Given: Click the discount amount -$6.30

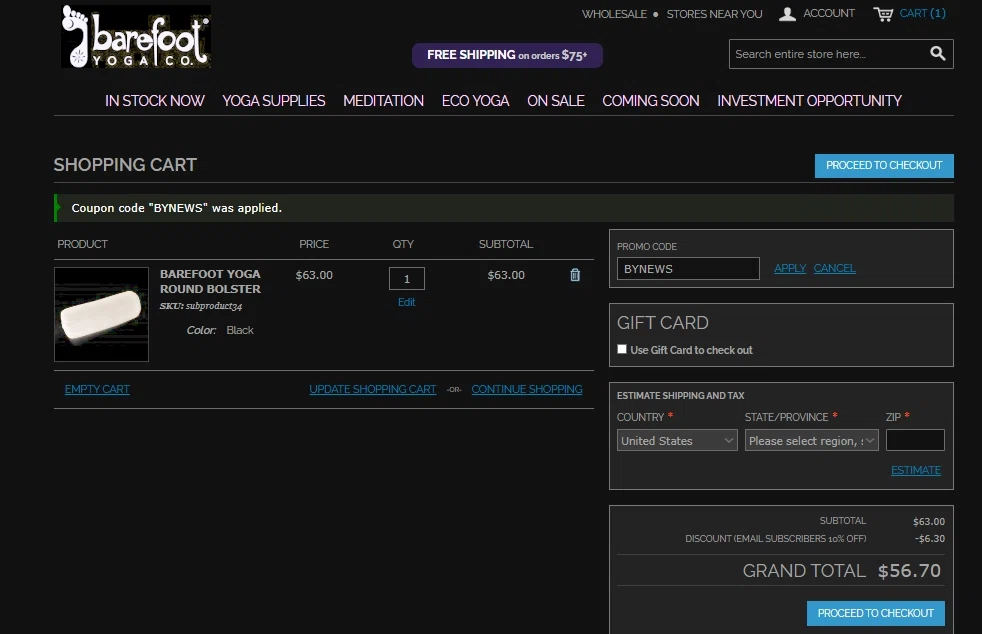Looking at the screenshot, I should [929, 539].
